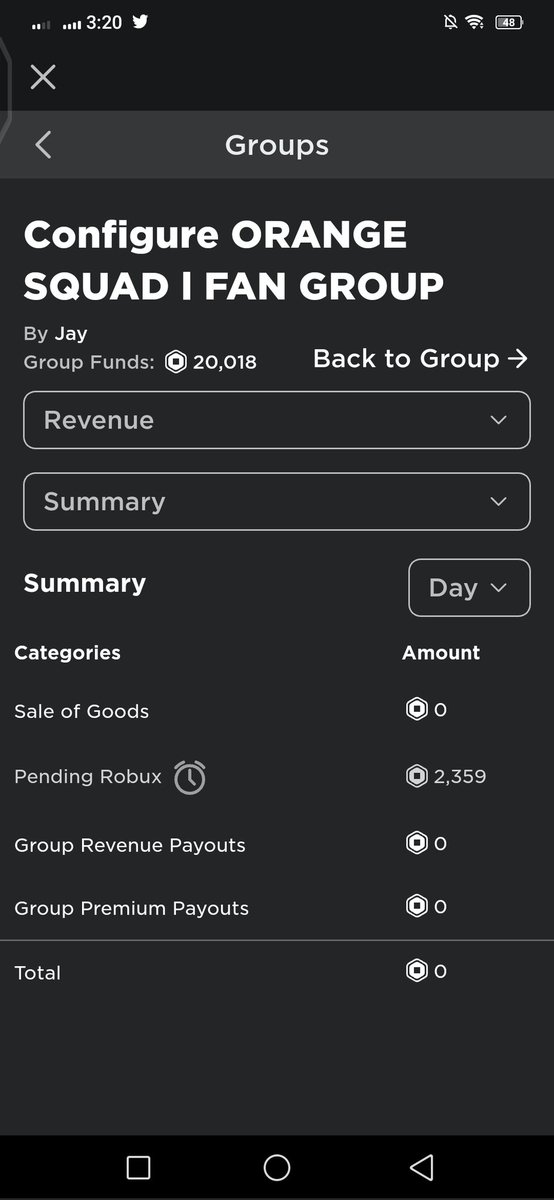Tap Robux icon in Group Revenue Payouts row
This screenshot has height=1200, width=554.
click(x=416, y=843)
